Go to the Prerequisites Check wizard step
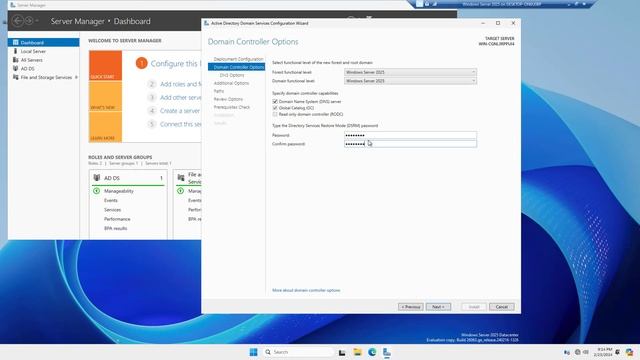640x360 pixels. click(x=231, y=107)
